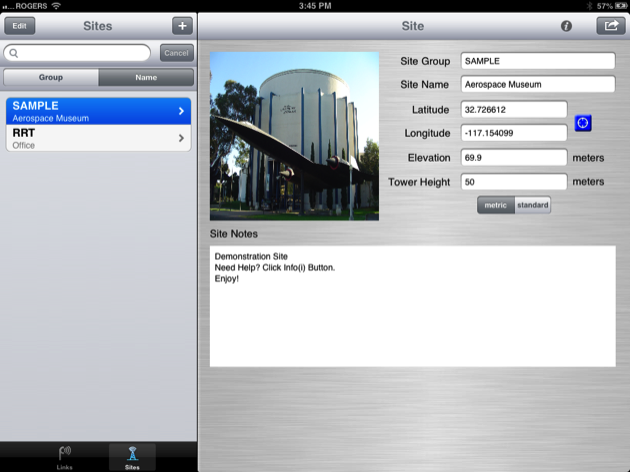Click the Latitude input field
Image resolution: width=630 pixels, height=472 pixels.
[514, 110]
